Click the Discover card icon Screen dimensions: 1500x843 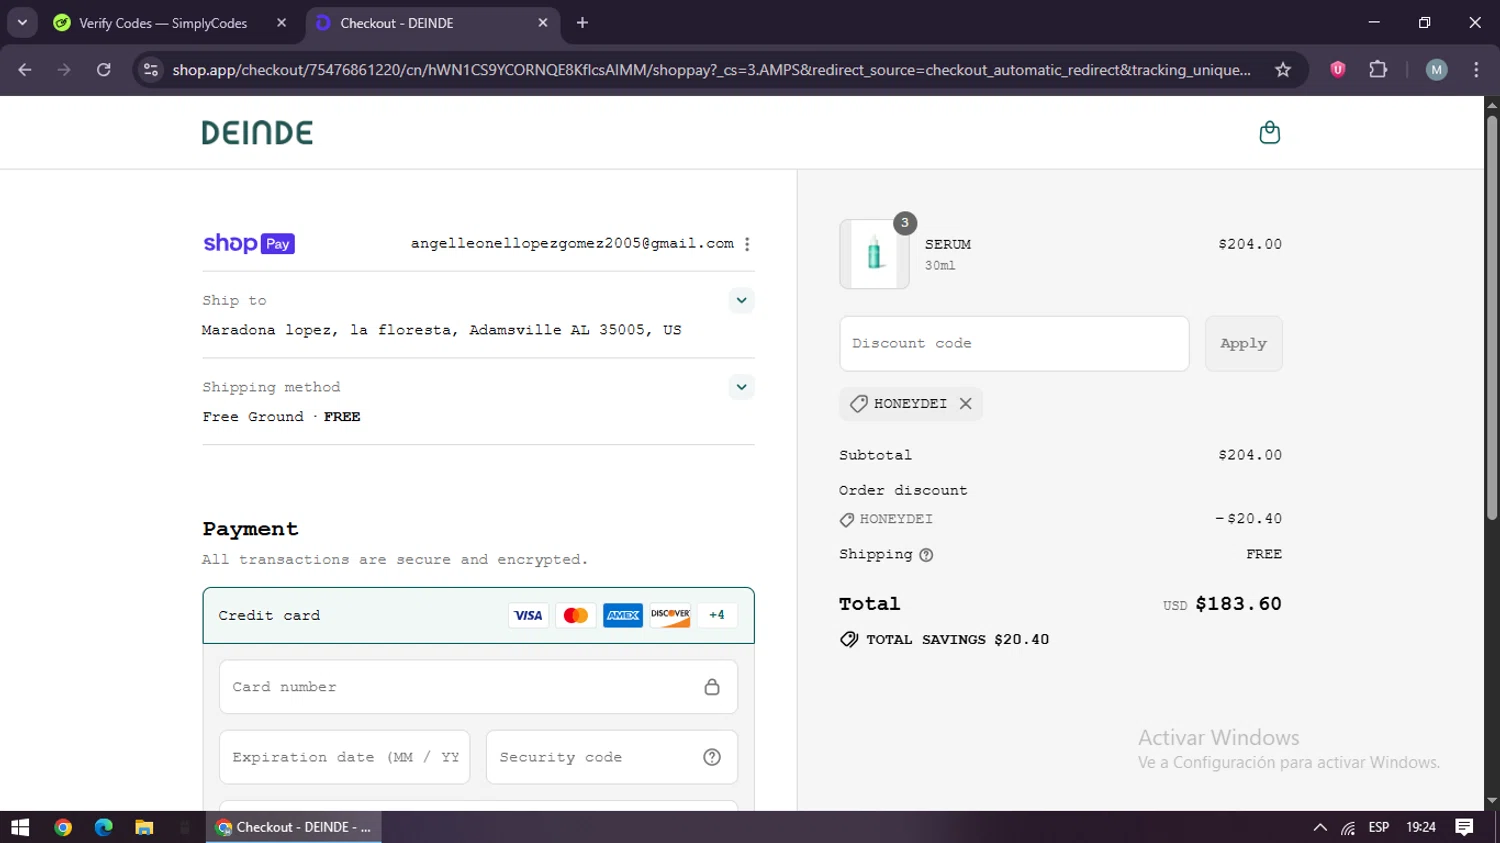point(670,615)
